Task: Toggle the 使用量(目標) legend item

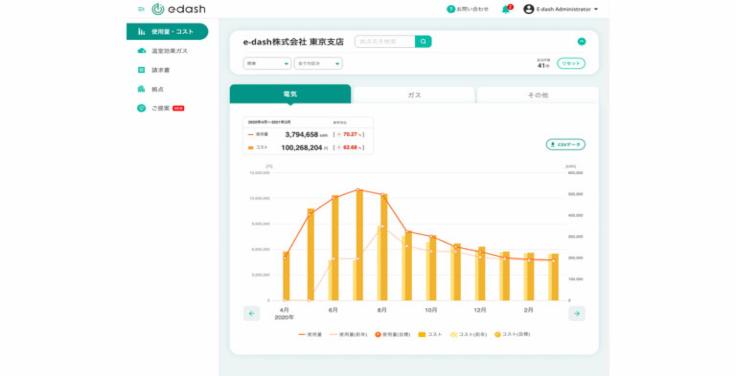Action: click(x=392, y=335)
